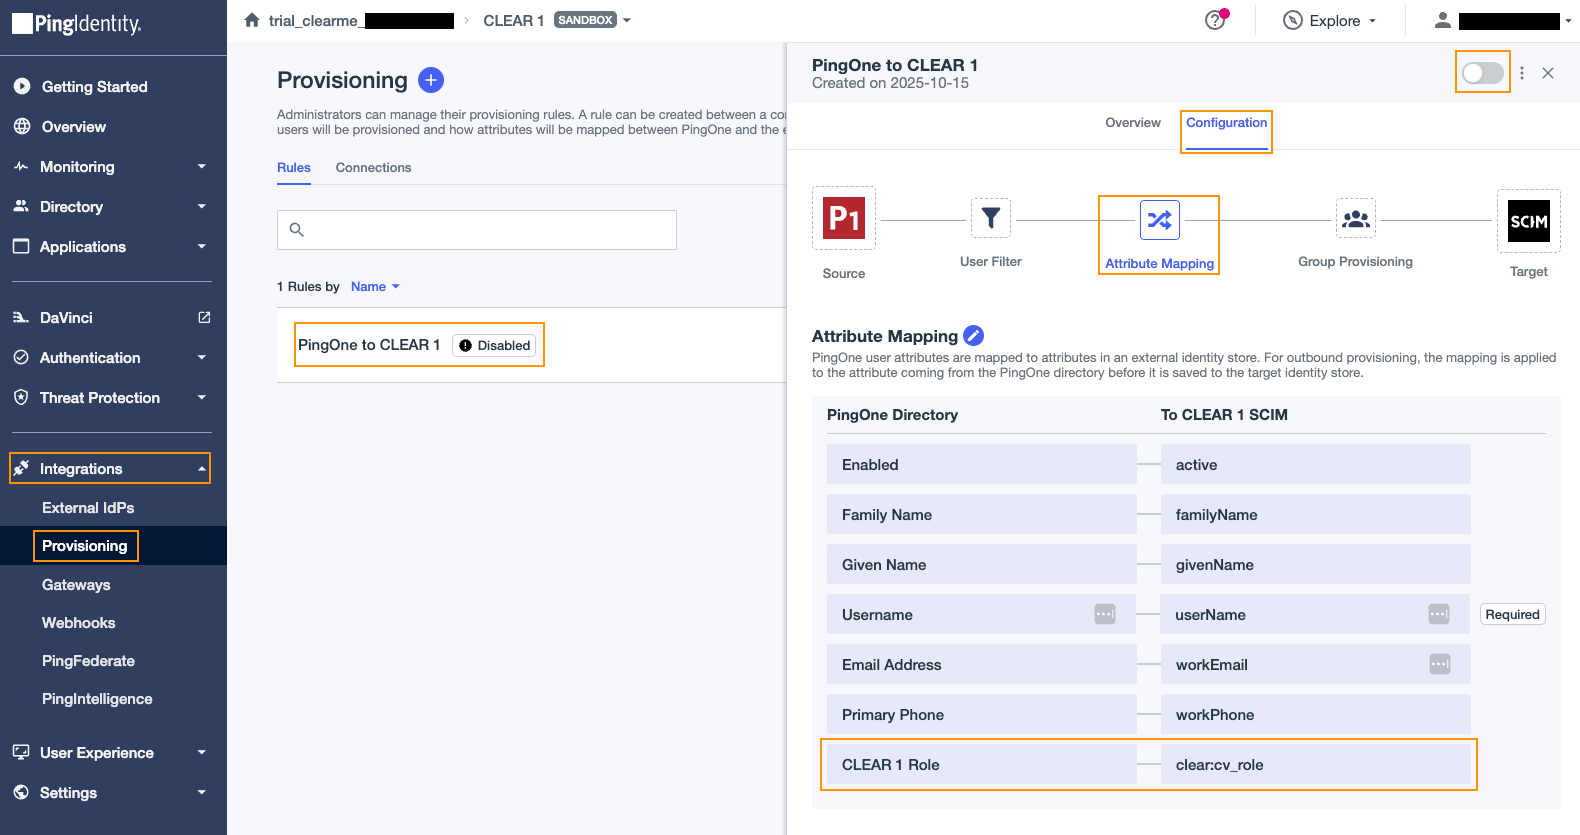The image size is (1580, 835).
Task: Open External IdPs in sidebar
Action: coord(88,508)
